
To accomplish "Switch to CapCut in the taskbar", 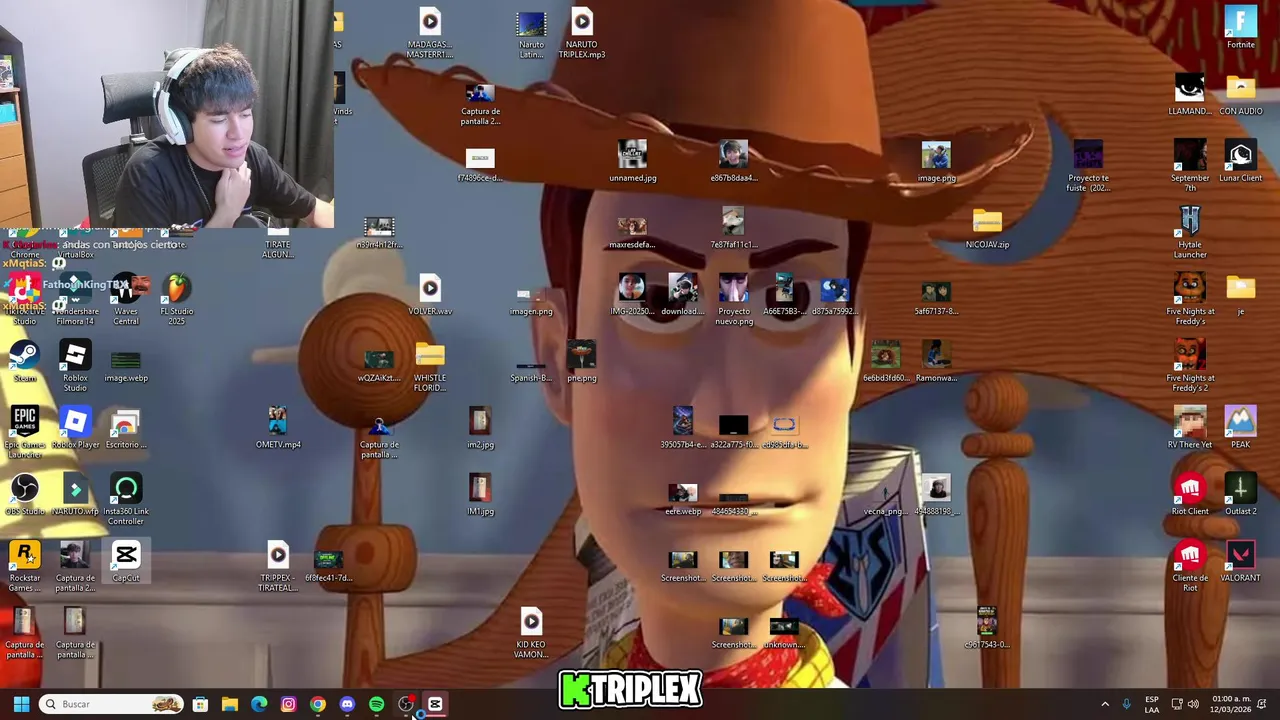I will (435, 704).
